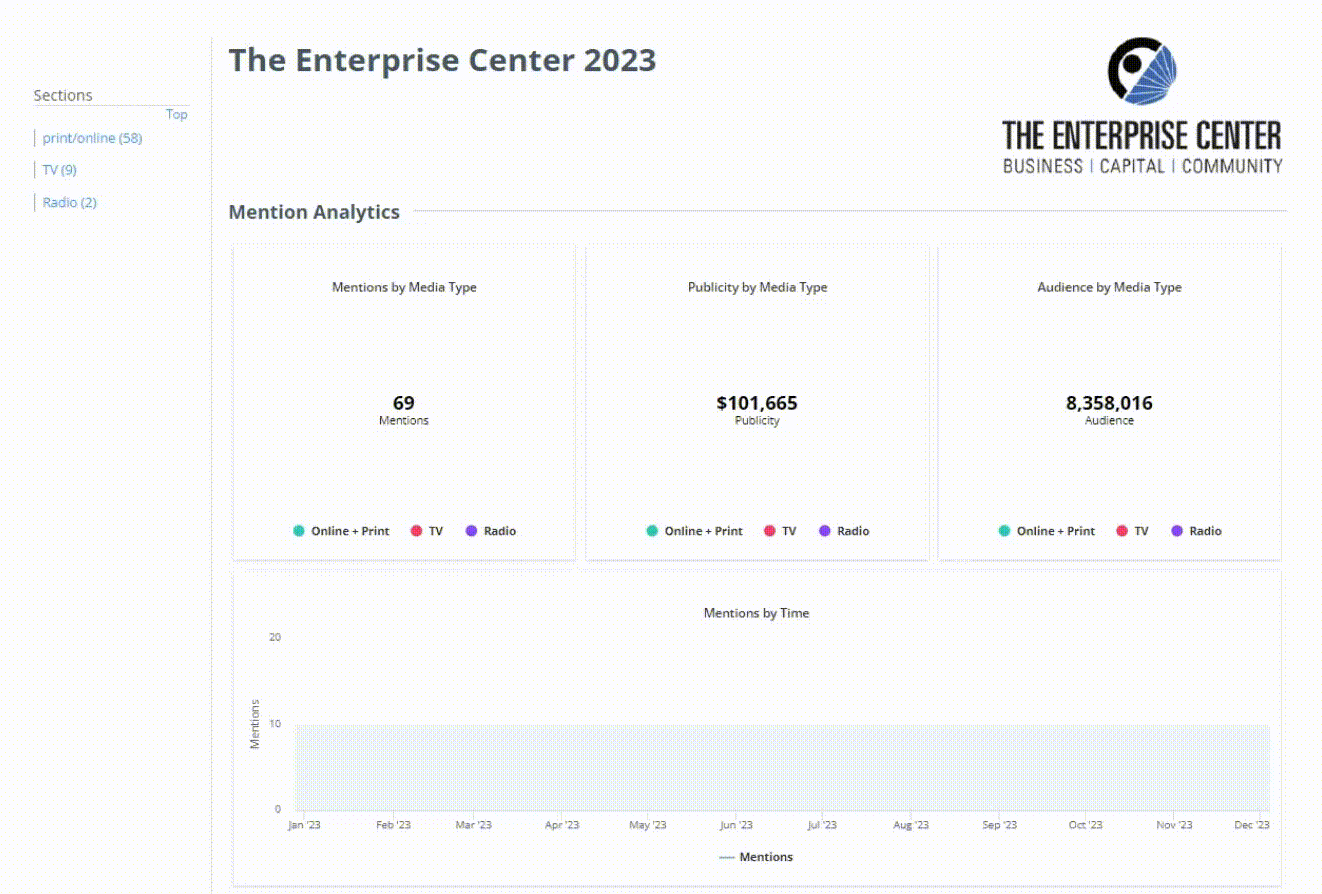Click the teal Online + Print dot under Mentions chart
This screenshot has width=1322, height=894.
(298, 531)
